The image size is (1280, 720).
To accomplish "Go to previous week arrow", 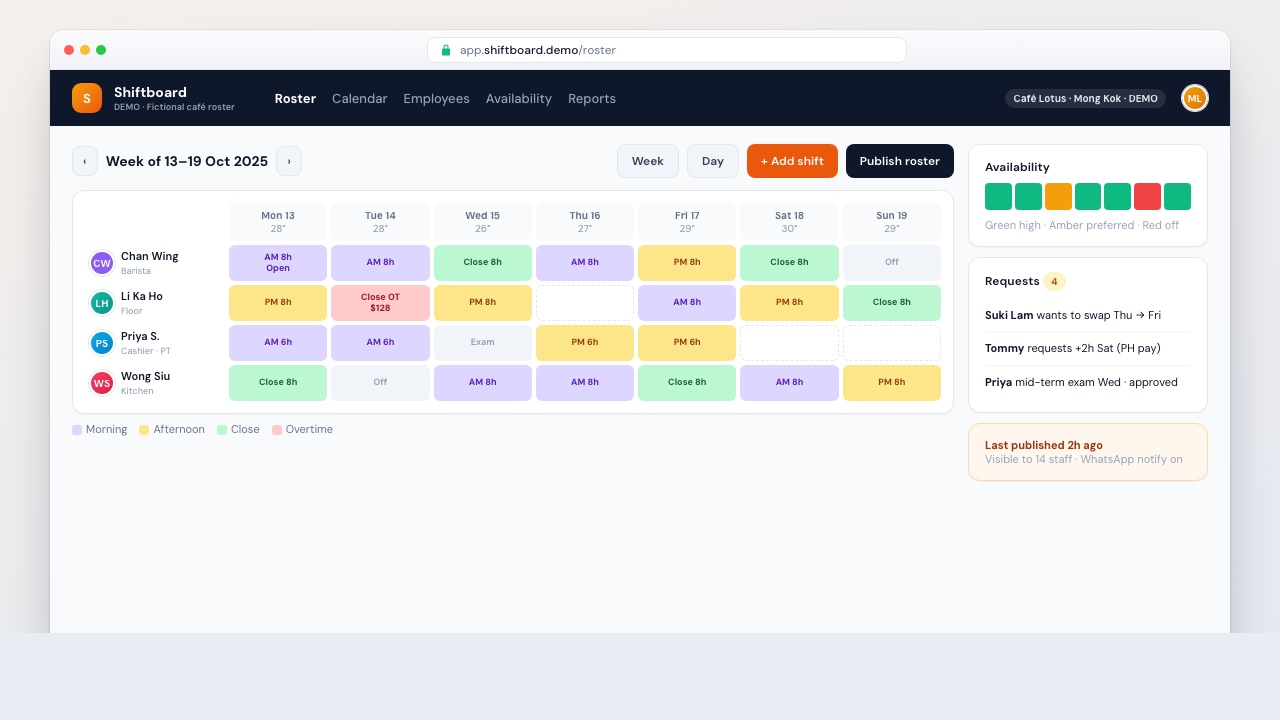I will click(85, 161).
